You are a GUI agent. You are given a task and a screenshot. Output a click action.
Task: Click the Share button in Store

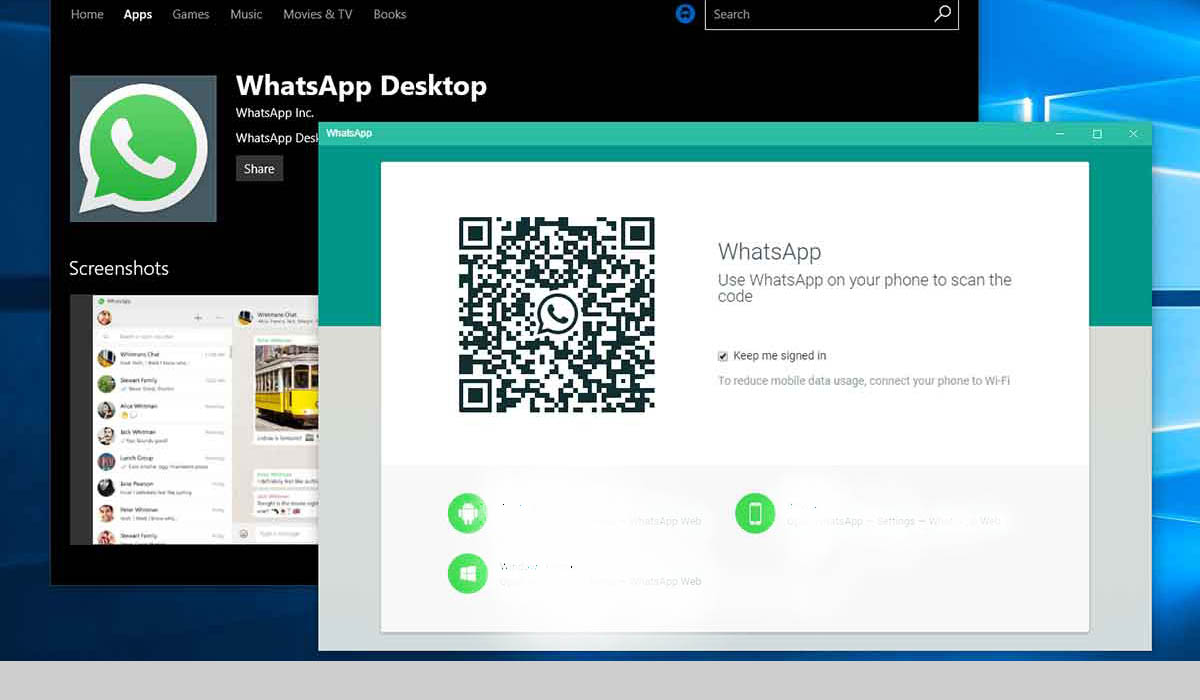pos(259,169)
